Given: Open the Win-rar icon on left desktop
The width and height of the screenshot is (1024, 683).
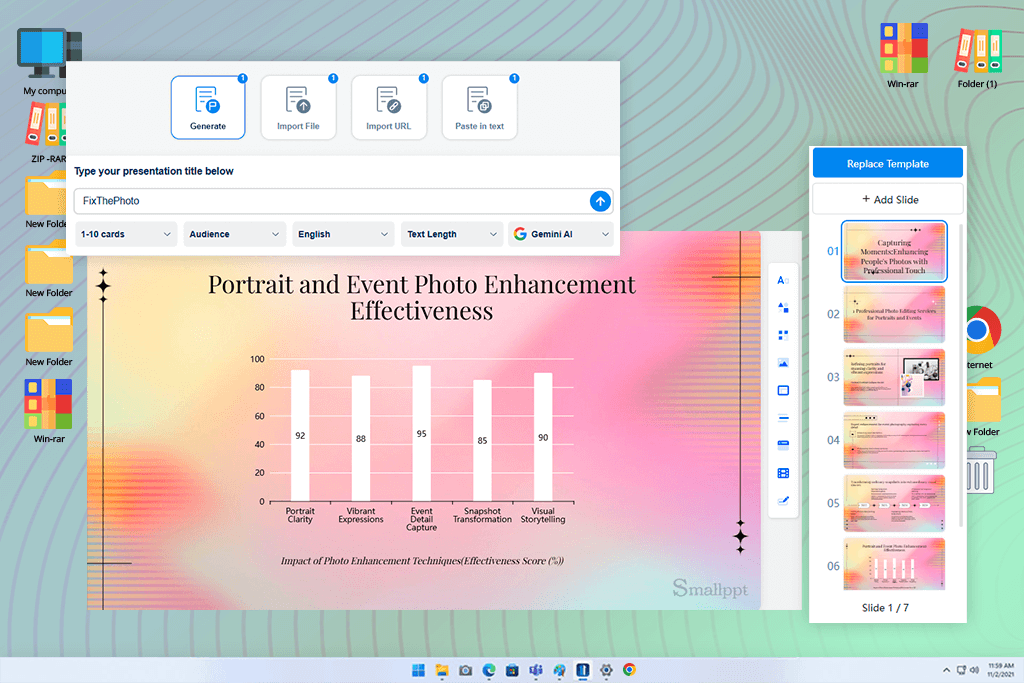Looking at the screenshot, I should [48, 411].
